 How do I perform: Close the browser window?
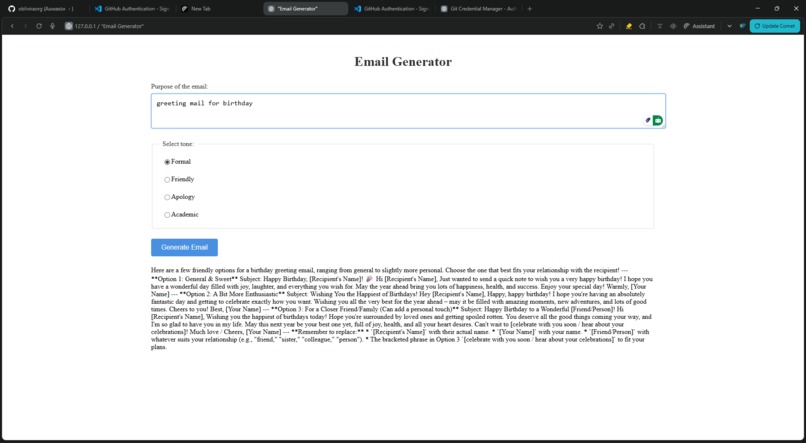point(795,9)
